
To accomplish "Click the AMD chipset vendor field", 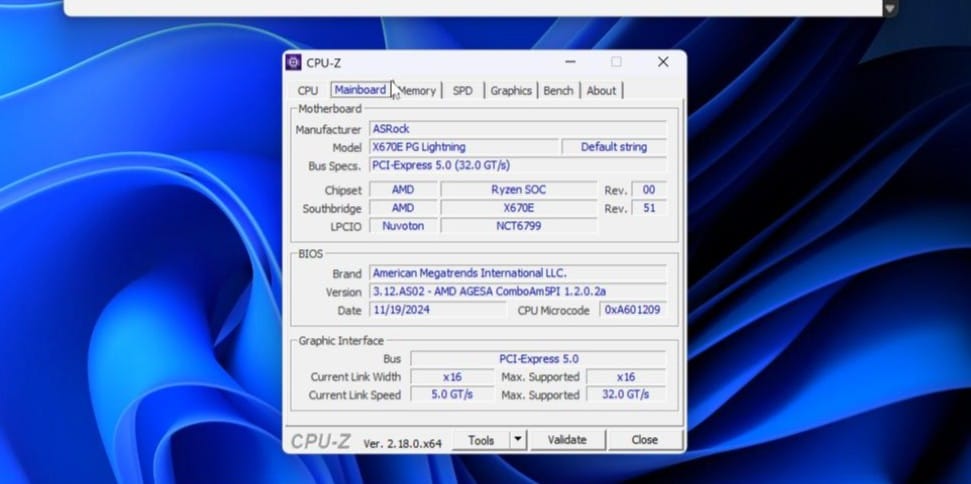I will [403, 189].
